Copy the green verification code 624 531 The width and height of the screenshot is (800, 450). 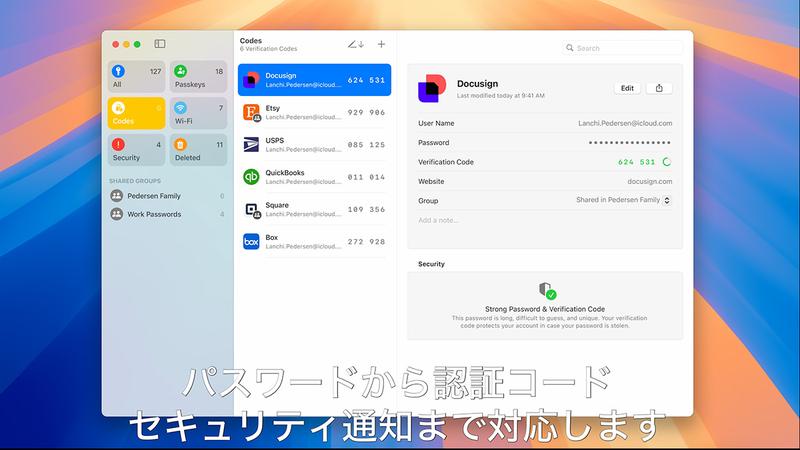[x=636, y=162]
